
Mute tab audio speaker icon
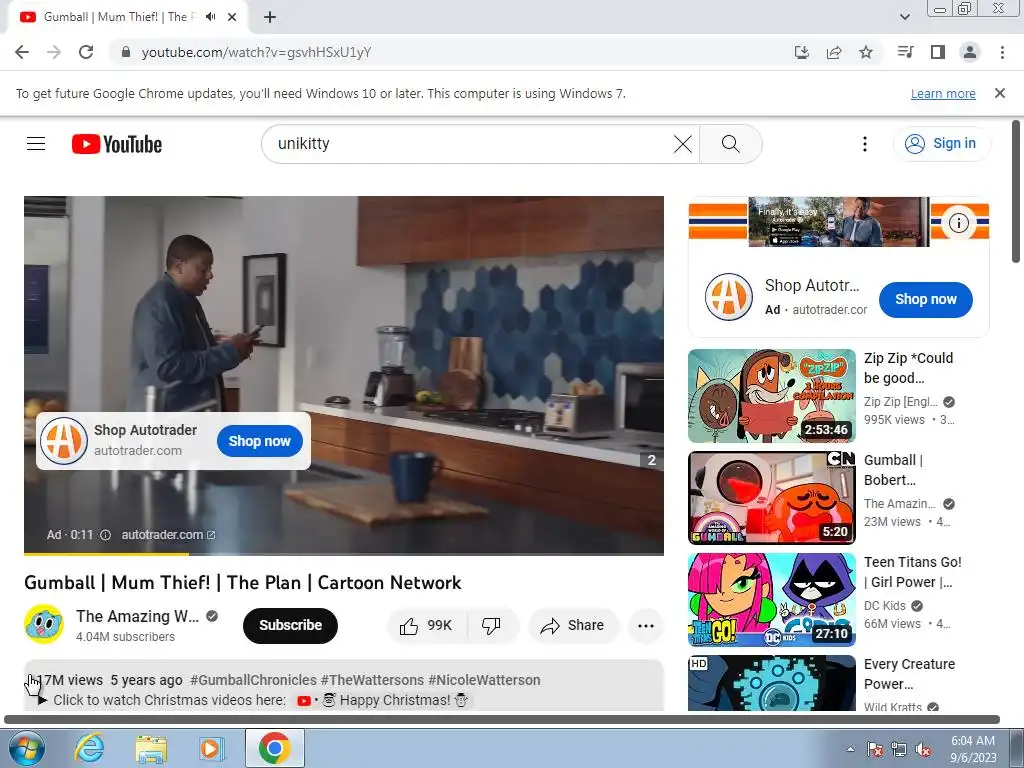[210, 17]
